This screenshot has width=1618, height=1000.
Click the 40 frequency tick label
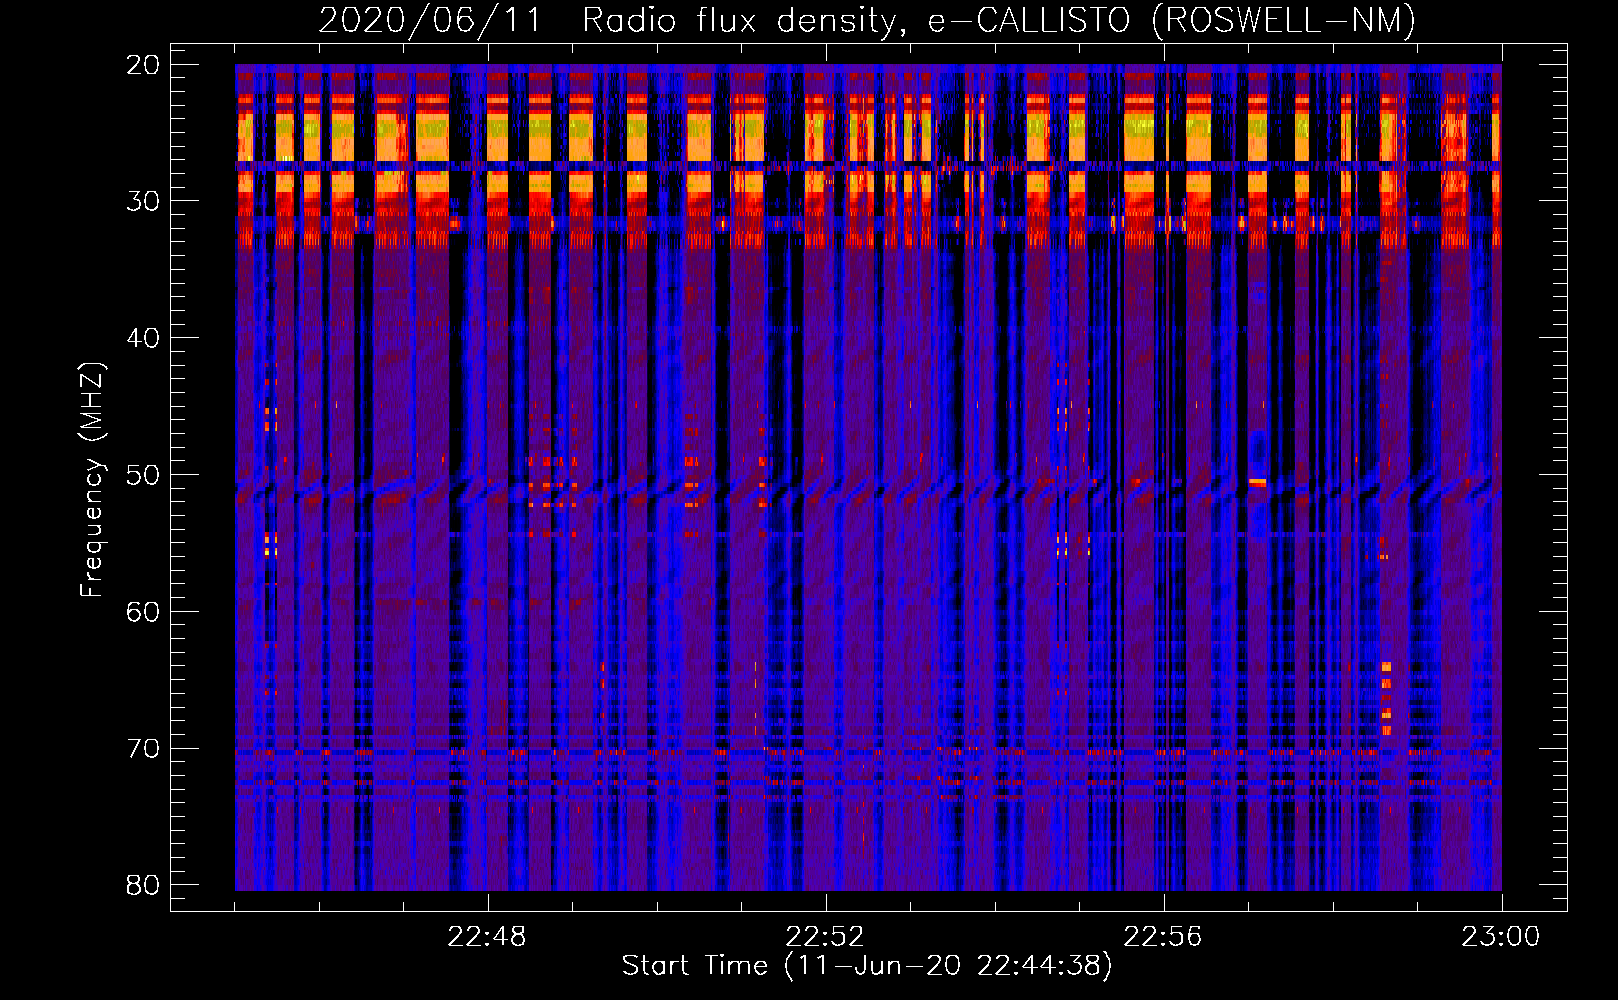(143, 338)
